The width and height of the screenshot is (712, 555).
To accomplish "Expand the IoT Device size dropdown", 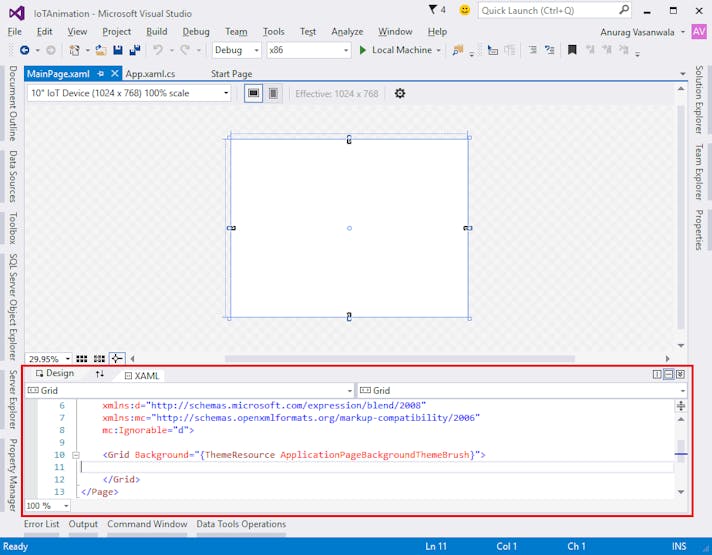I will [128, 93].
